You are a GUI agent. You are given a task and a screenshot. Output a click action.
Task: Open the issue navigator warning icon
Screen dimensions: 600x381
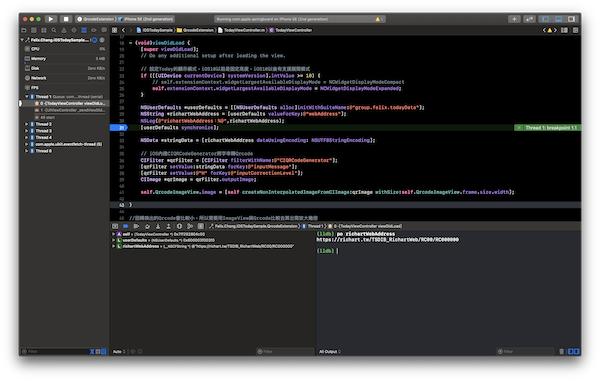click(x=64, y=30)
